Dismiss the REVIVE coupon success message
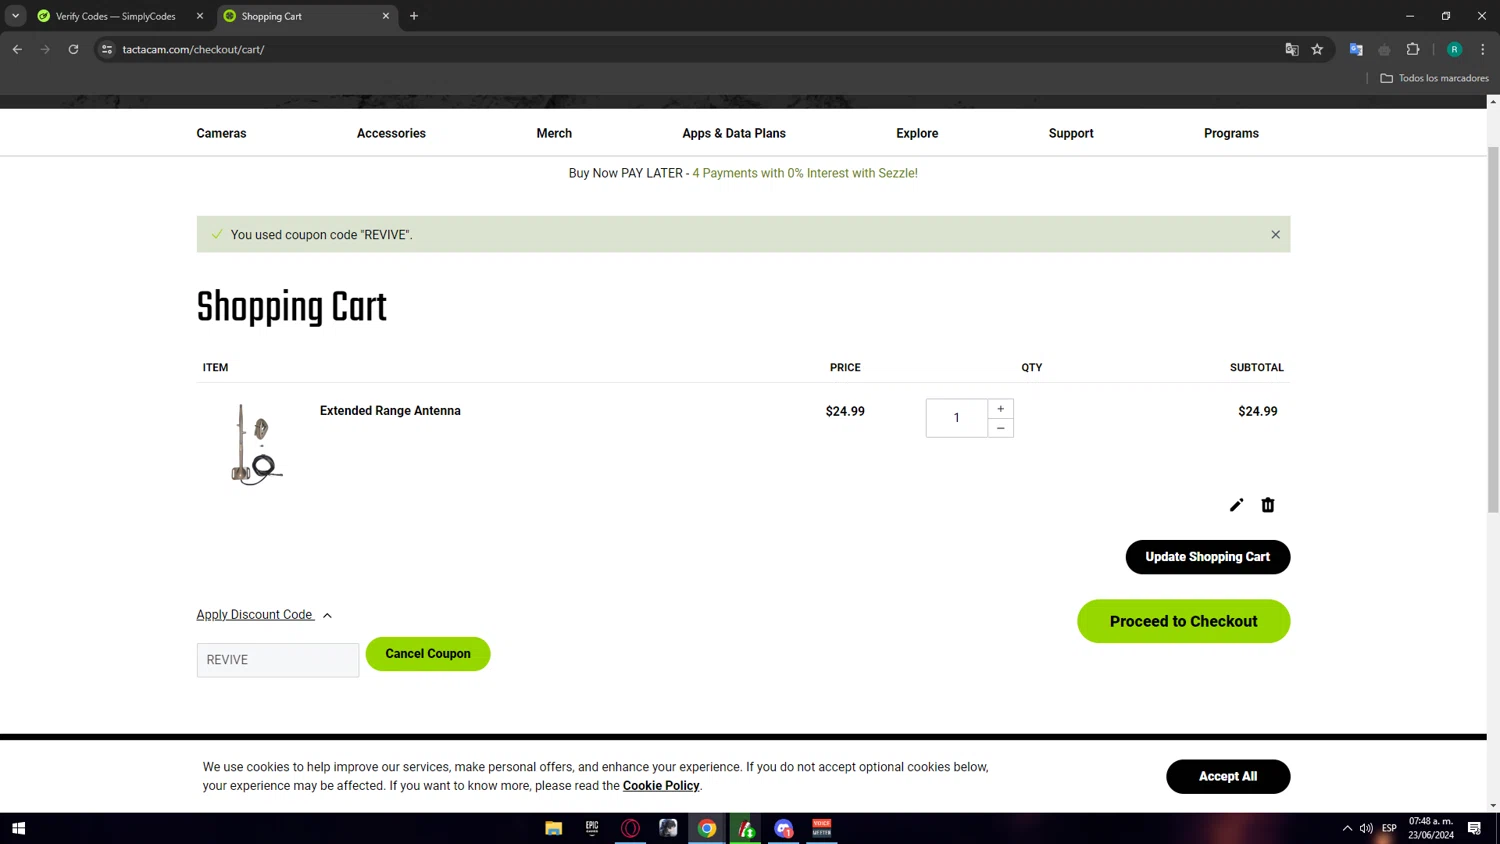1500x844 pixels. 1275,234
